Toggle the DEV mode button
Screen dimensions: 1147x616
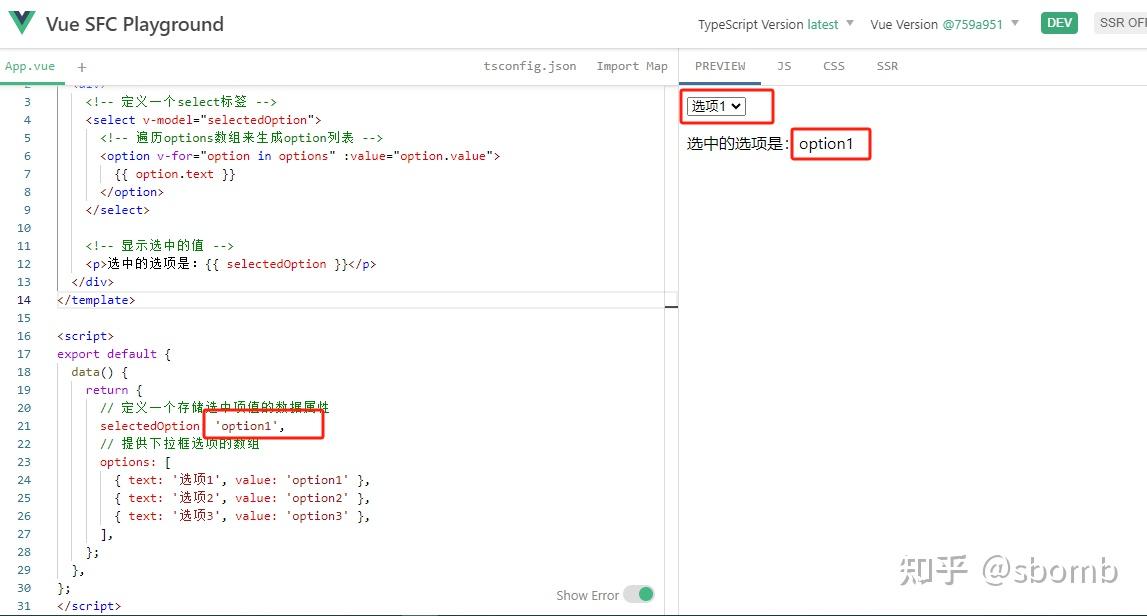click(x=1059, y=23)
